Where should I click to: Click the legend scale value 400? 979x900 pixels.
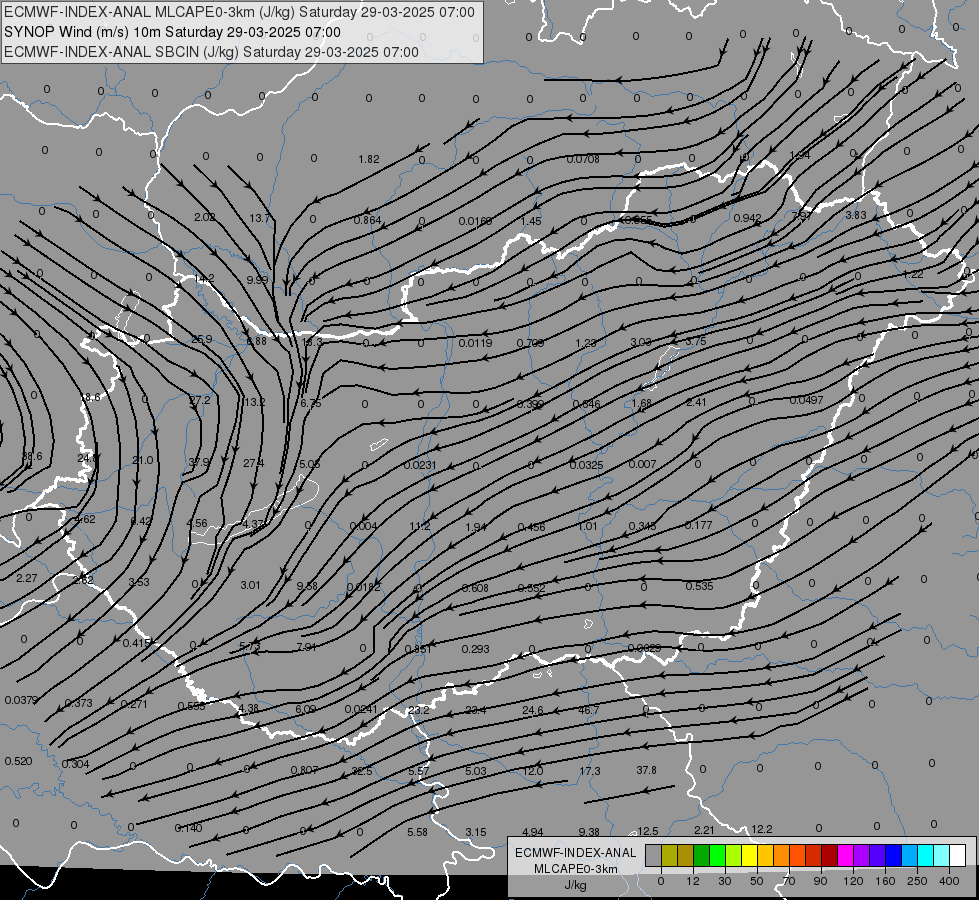(x=949, y=881)
